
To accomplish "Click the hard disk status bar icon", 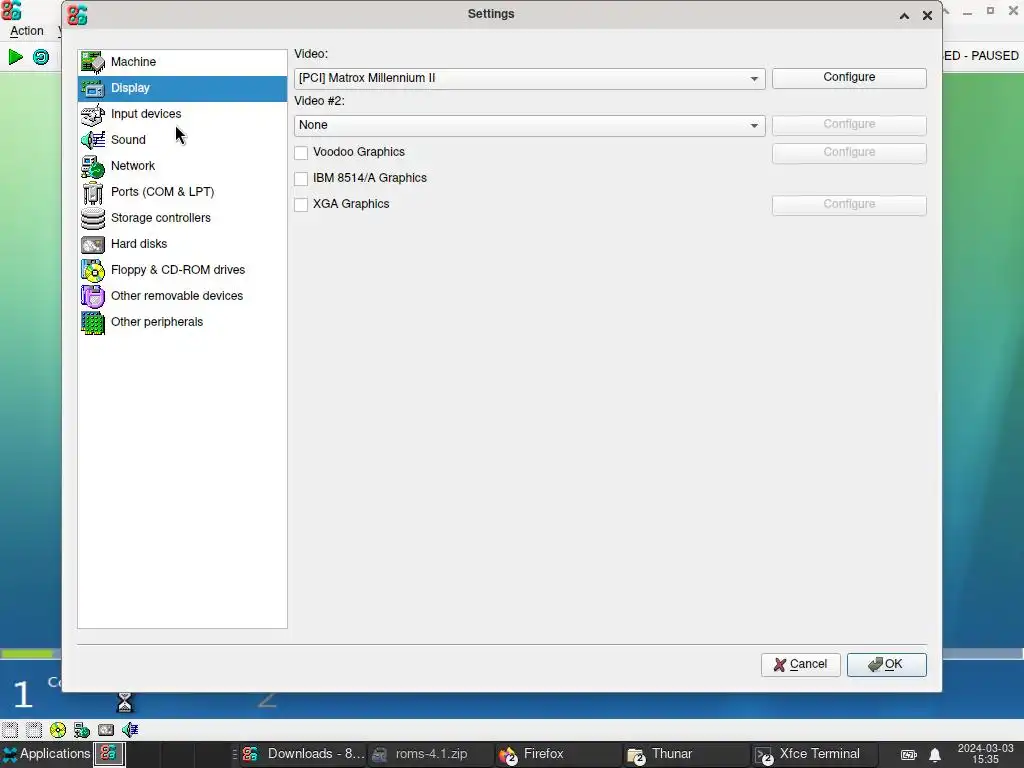I will pos(106,729).
